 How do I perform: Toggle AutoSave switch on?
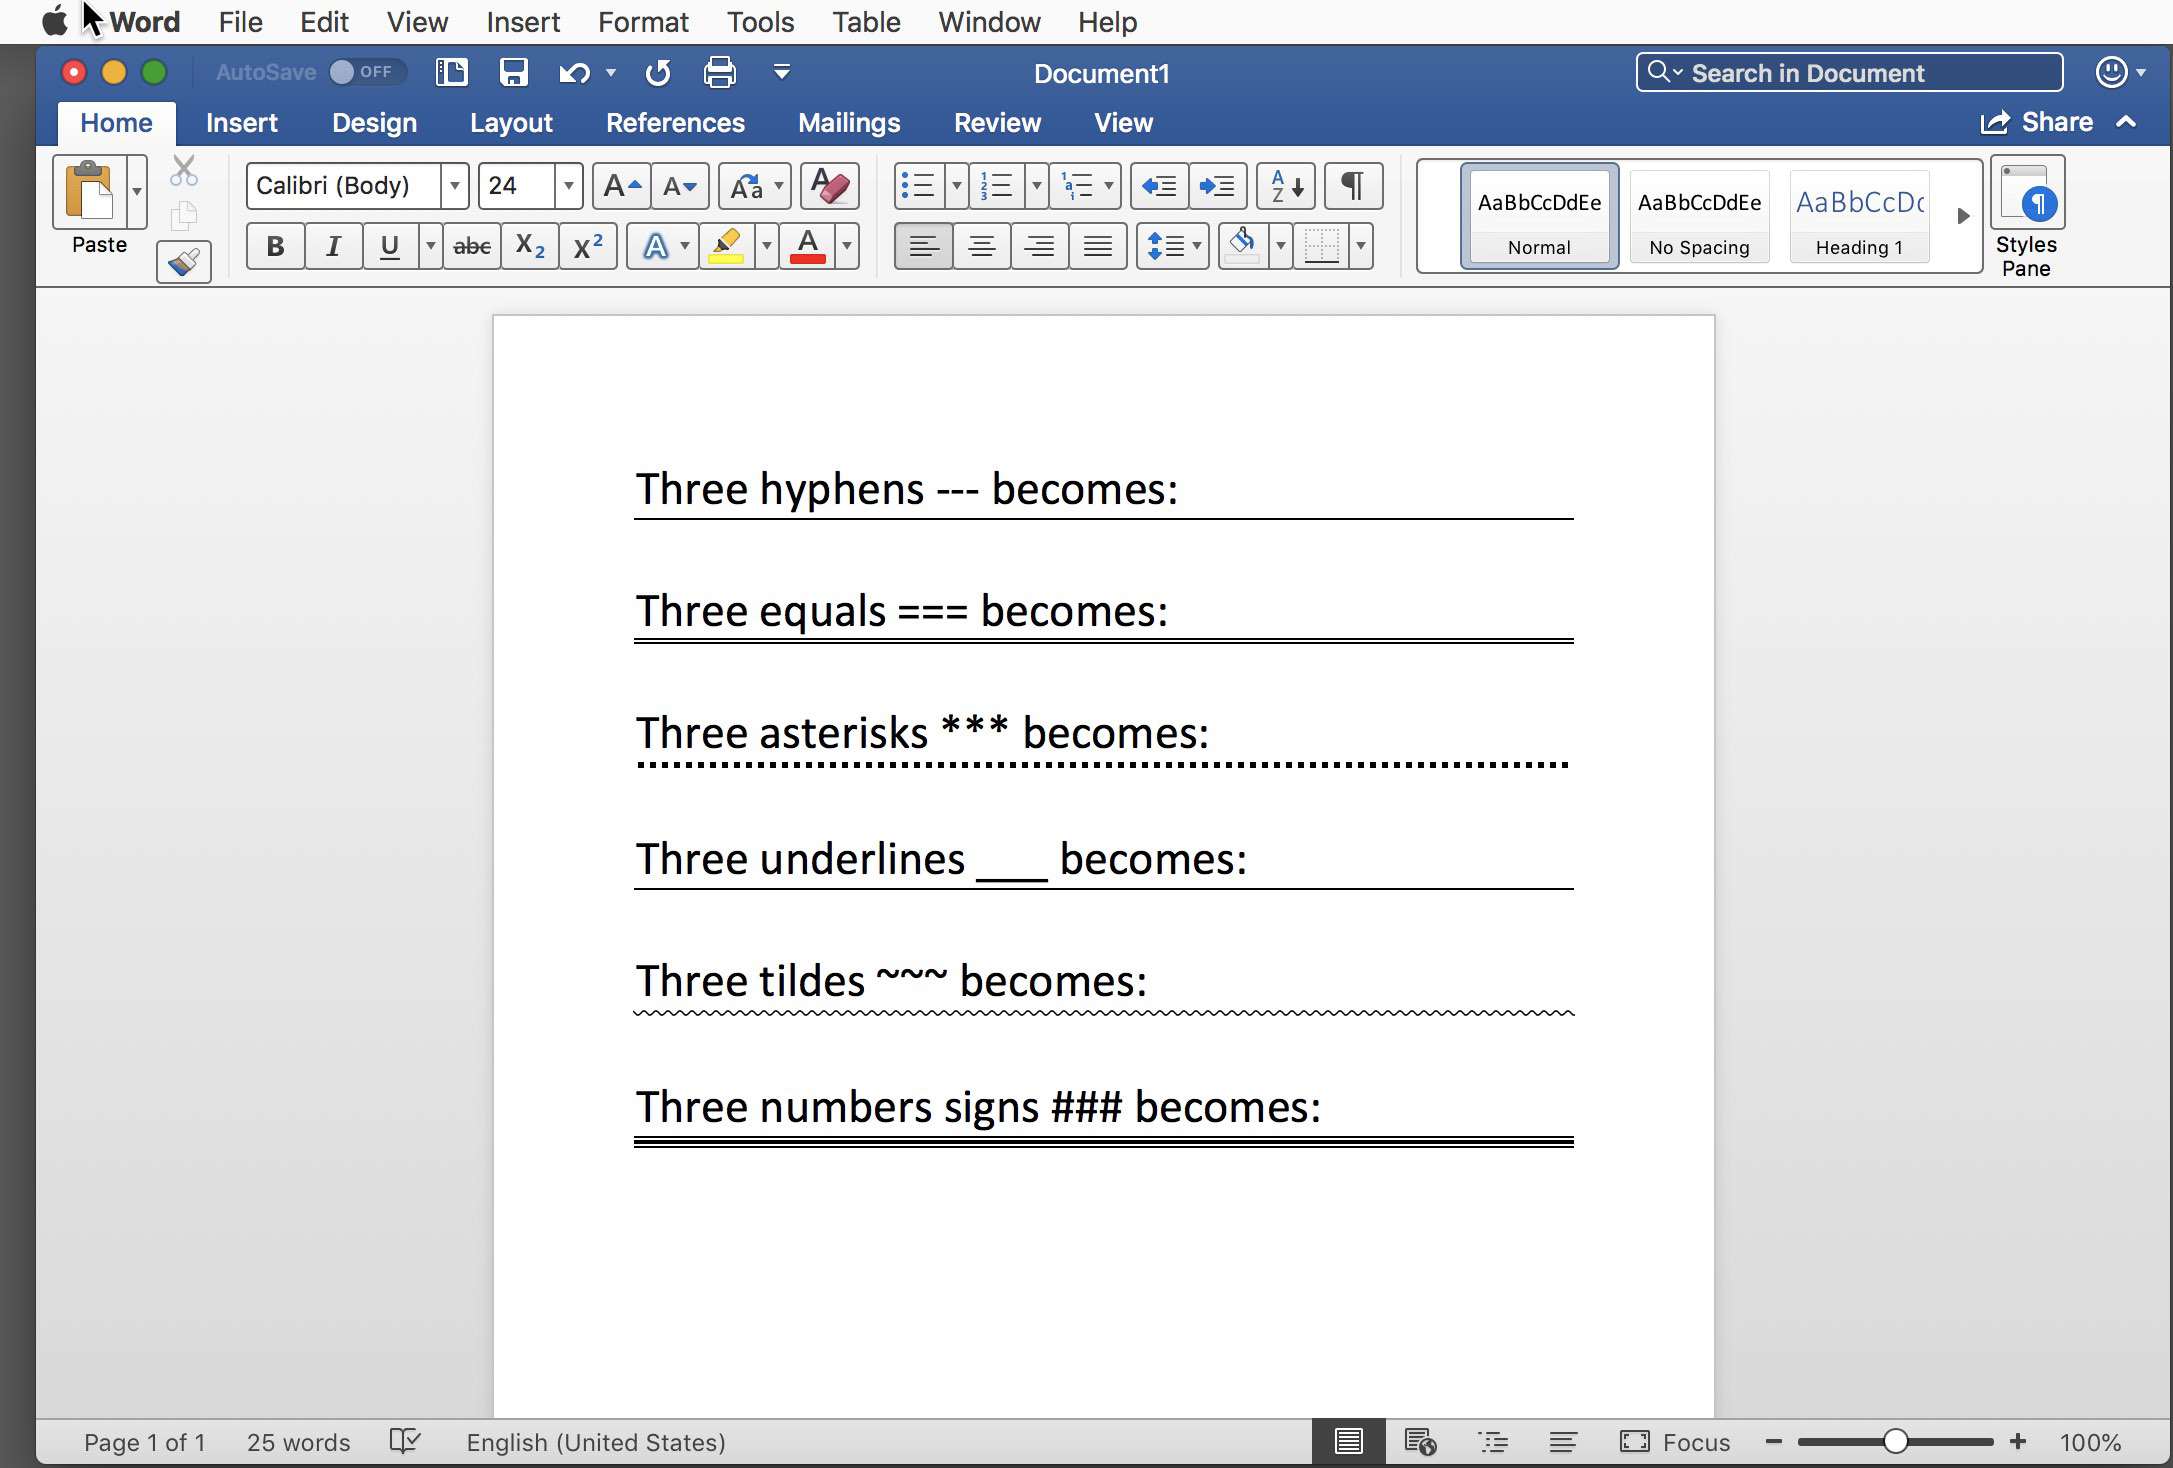coord(366,72)
